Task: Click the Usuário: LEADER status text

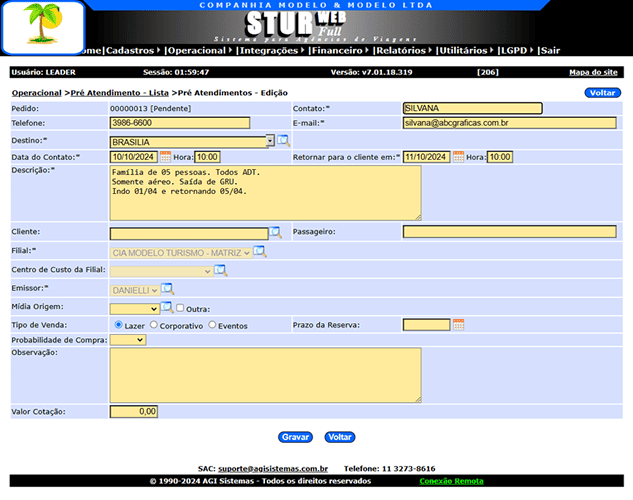Action: pyautogui.click(x=44, y=72)
